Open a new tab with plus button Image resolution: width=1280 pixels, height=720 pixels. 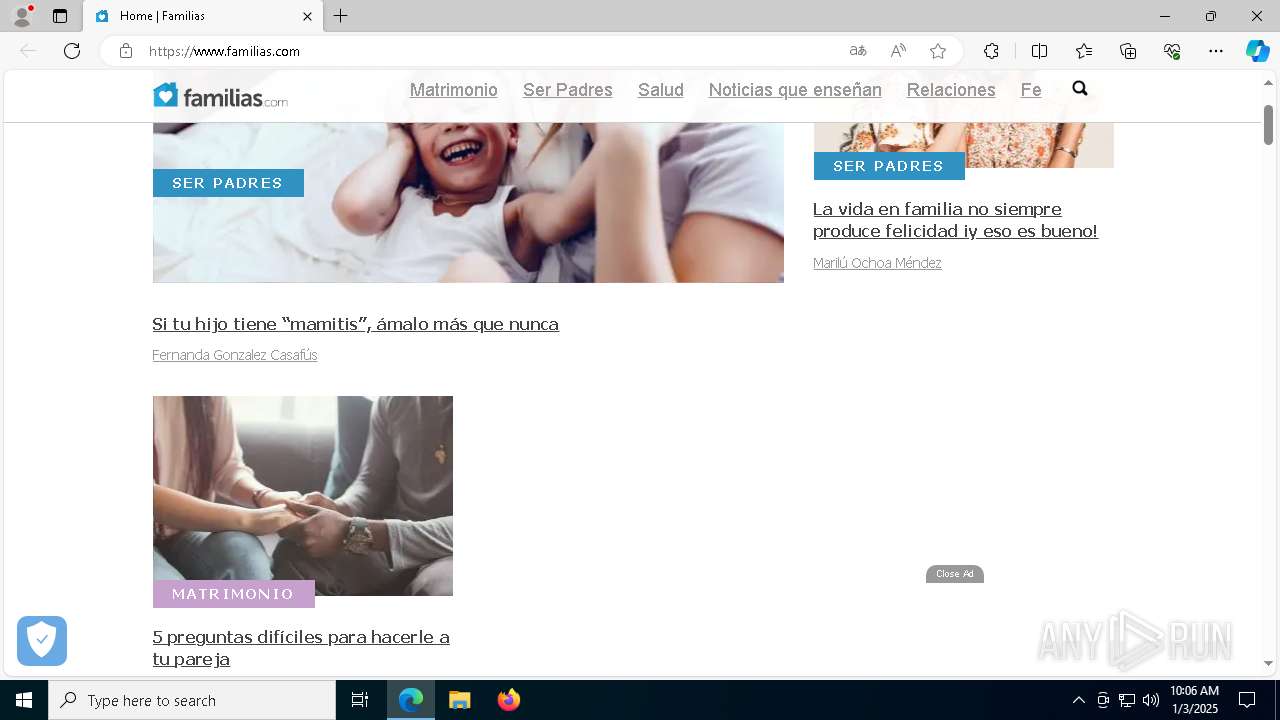tap(341, 16)
